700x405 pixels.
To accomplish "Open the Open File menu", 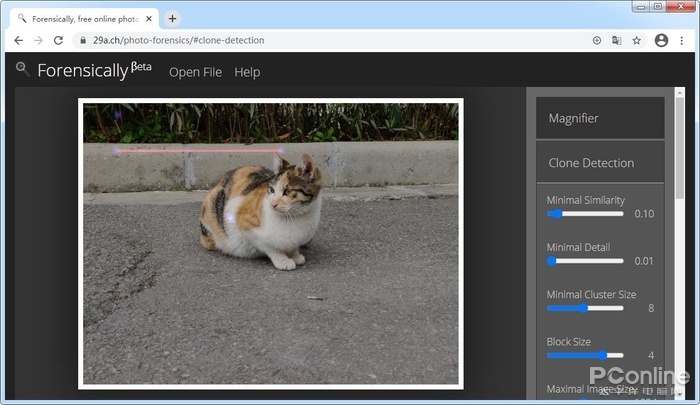I will pyautogui.click(x=196, y=72).
